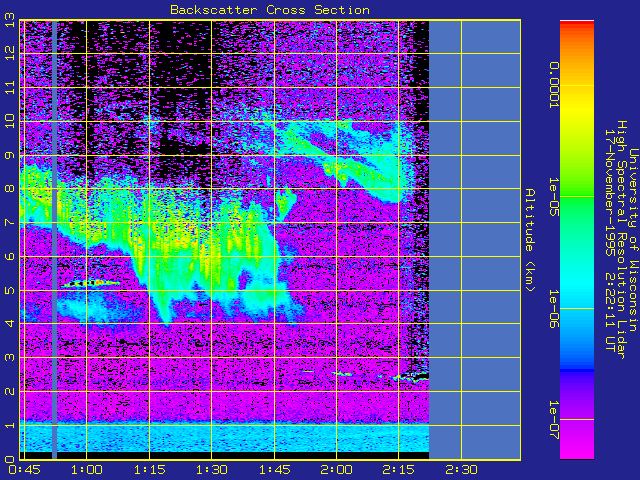Viewport: 640px width, 480px height.
Task: Click the gray vertical data gap stripe
Action: [x=54, y=240]
